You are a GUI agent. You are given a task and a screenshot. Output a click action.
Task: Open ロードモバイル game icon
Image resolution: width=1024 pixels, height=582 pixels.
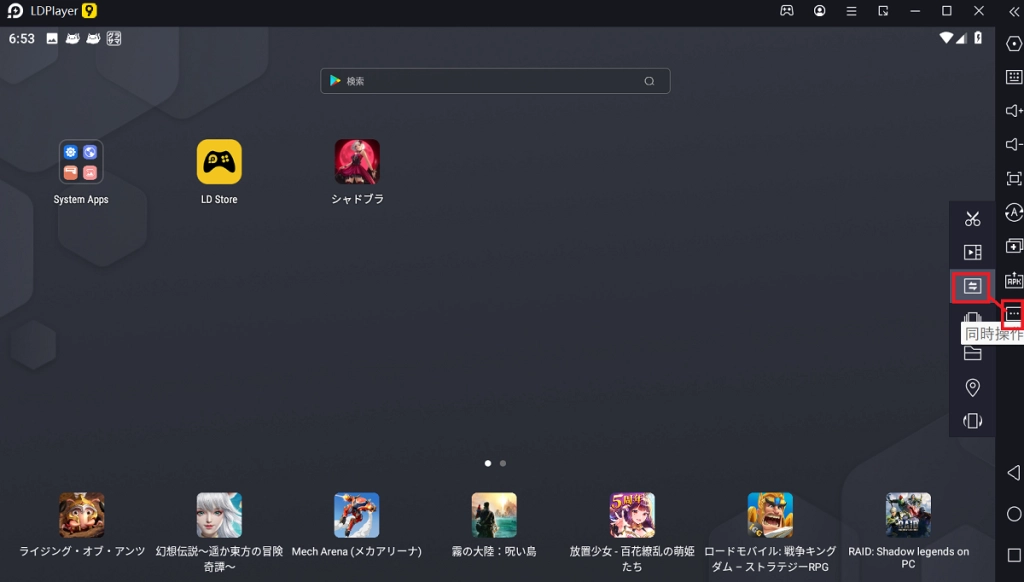point(770,515)
